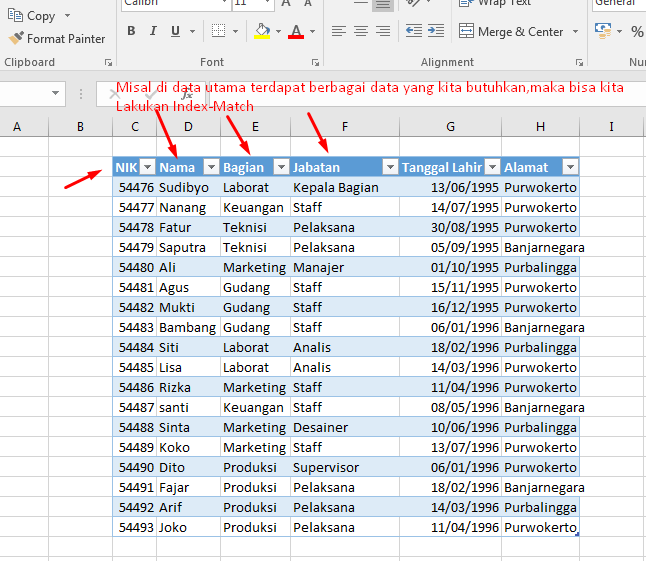Open Clipboard dialog launcher
The image size is (646, 561).
tap(108, 63)
